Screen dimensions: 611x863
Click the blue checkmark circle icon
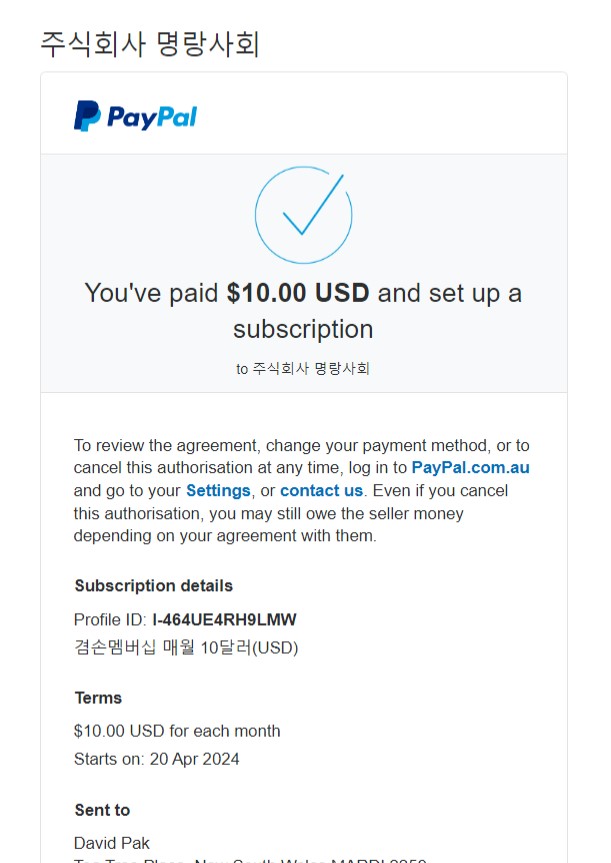point(303,215)
